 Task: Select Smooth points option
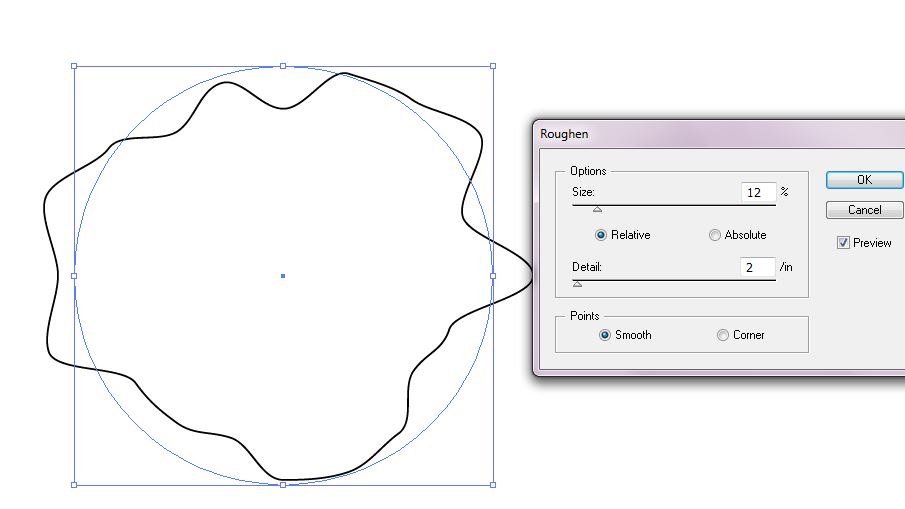pyautogui.click(x=604, y=335)
